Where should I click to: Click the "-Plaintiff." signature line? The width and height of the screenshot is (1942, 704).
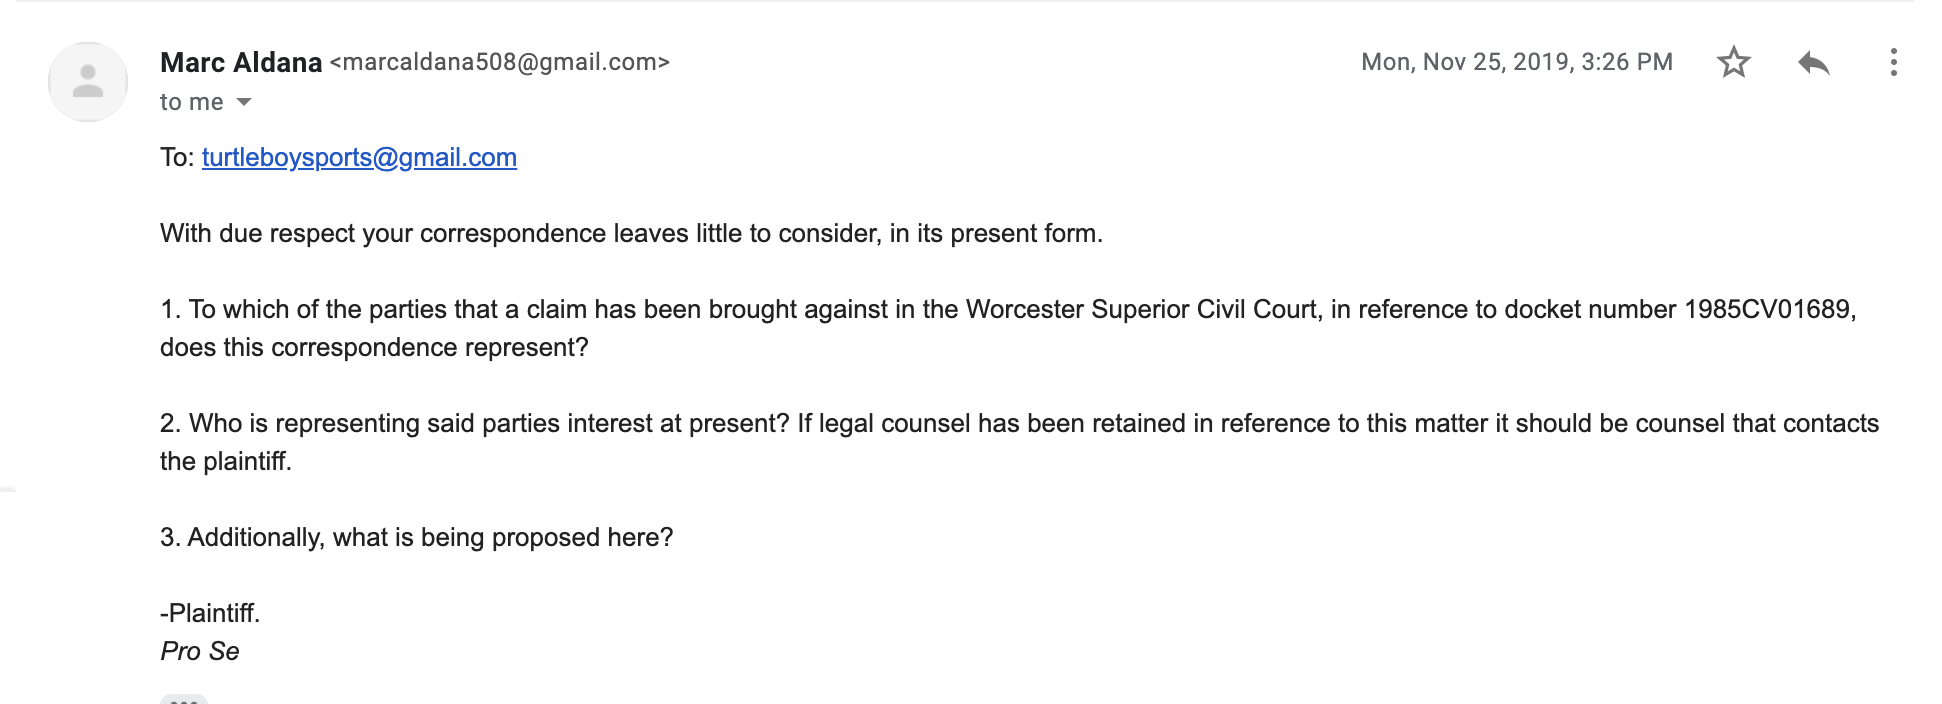coord(210,613)
